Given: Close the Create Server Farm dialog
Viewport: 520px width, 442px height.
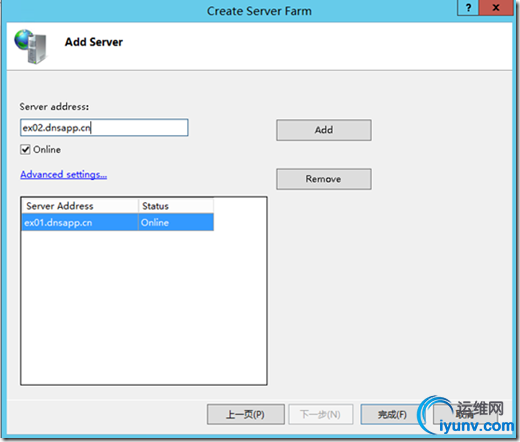Looking at the screenshot, I should click(496, 8).
